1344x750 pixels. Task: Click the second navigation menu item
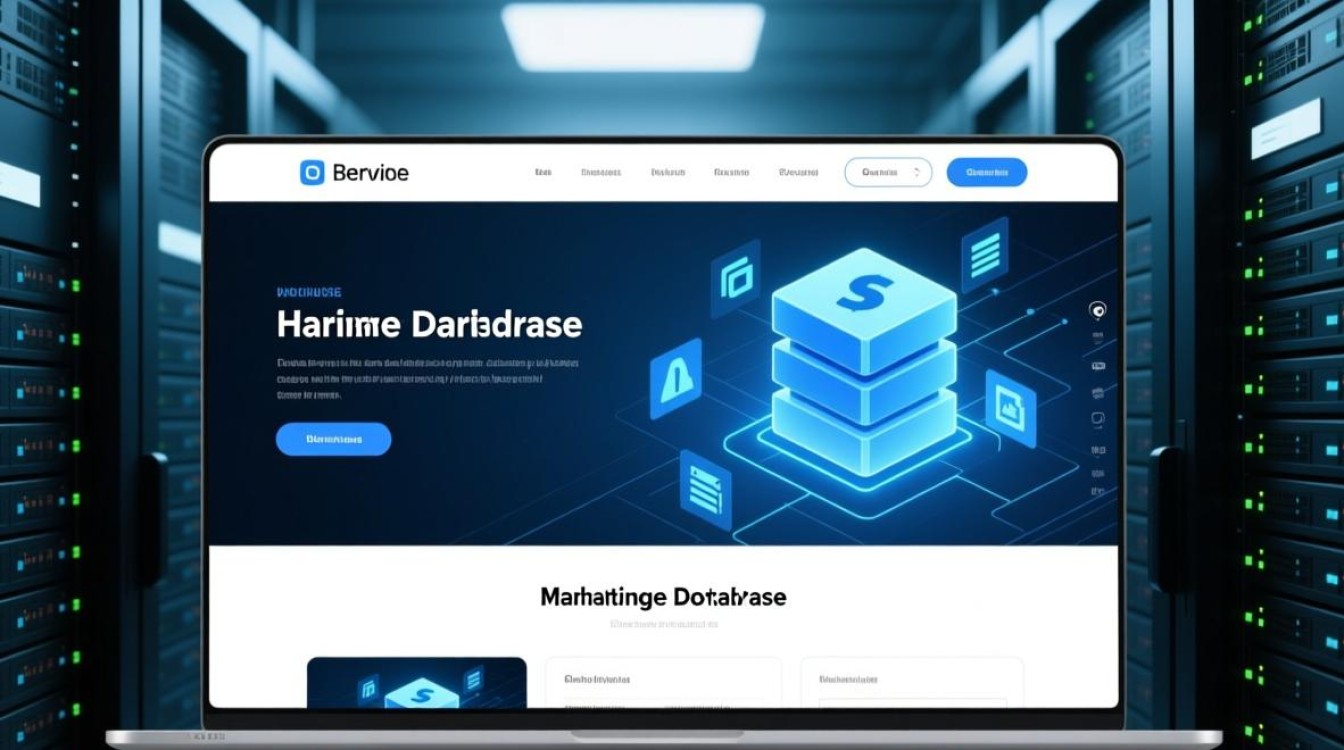pyautogui.click(x=601, y=172)
